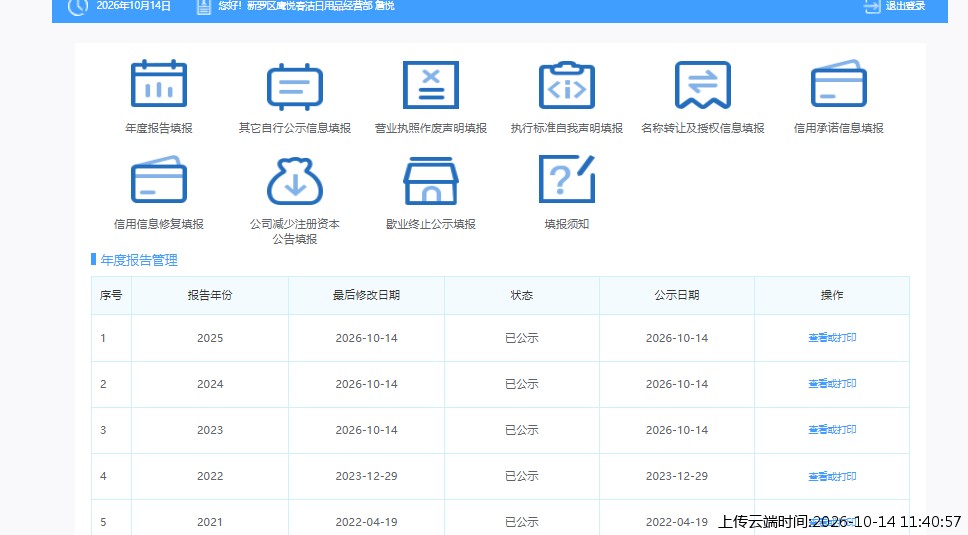Click the 操作 column header
Screen dimensions: 968x535
[832, 296]
